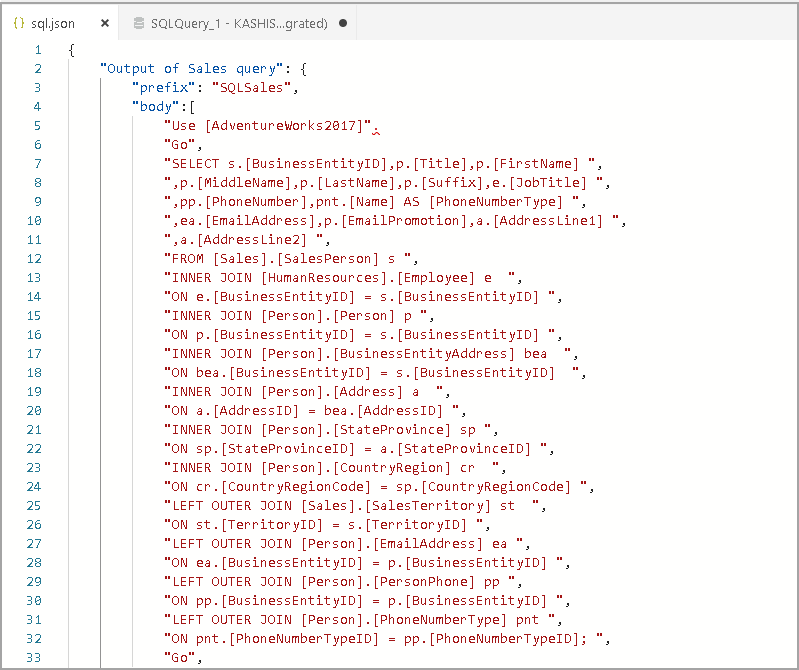The width and height of the screenshot is (799, 670).
Task: Click the database icon on SQLQuery_1 tab
Action: click(139, 23)
